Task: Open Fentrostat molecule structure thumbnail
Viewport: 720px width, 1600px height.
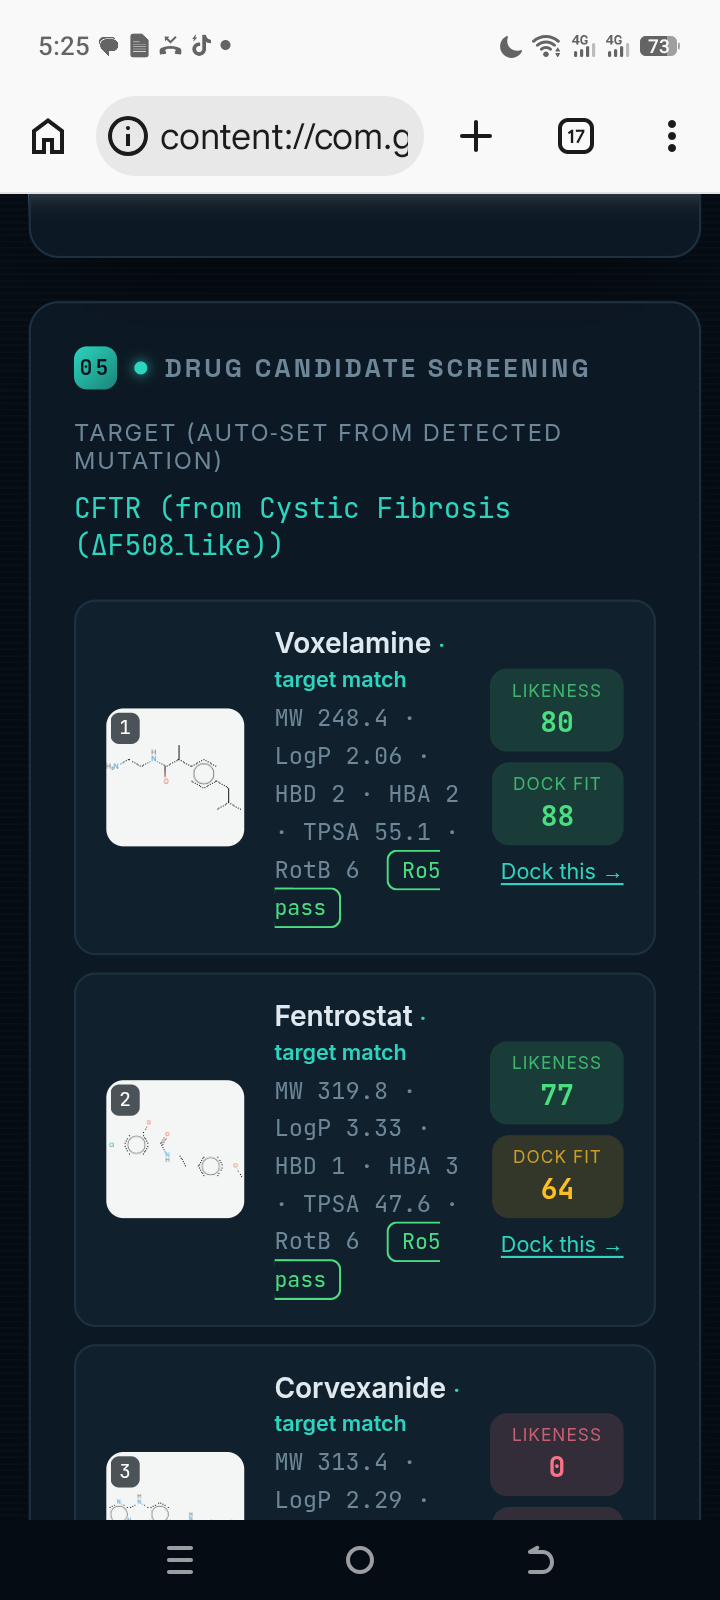Action: pyautogui.click(x=175, y=1149)
